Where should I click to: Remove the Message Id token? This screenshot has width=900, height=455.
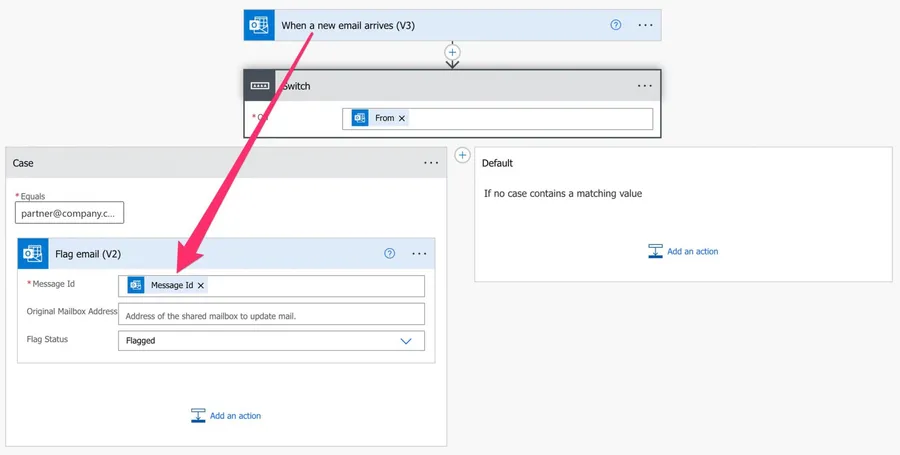(x=201, y=286)
